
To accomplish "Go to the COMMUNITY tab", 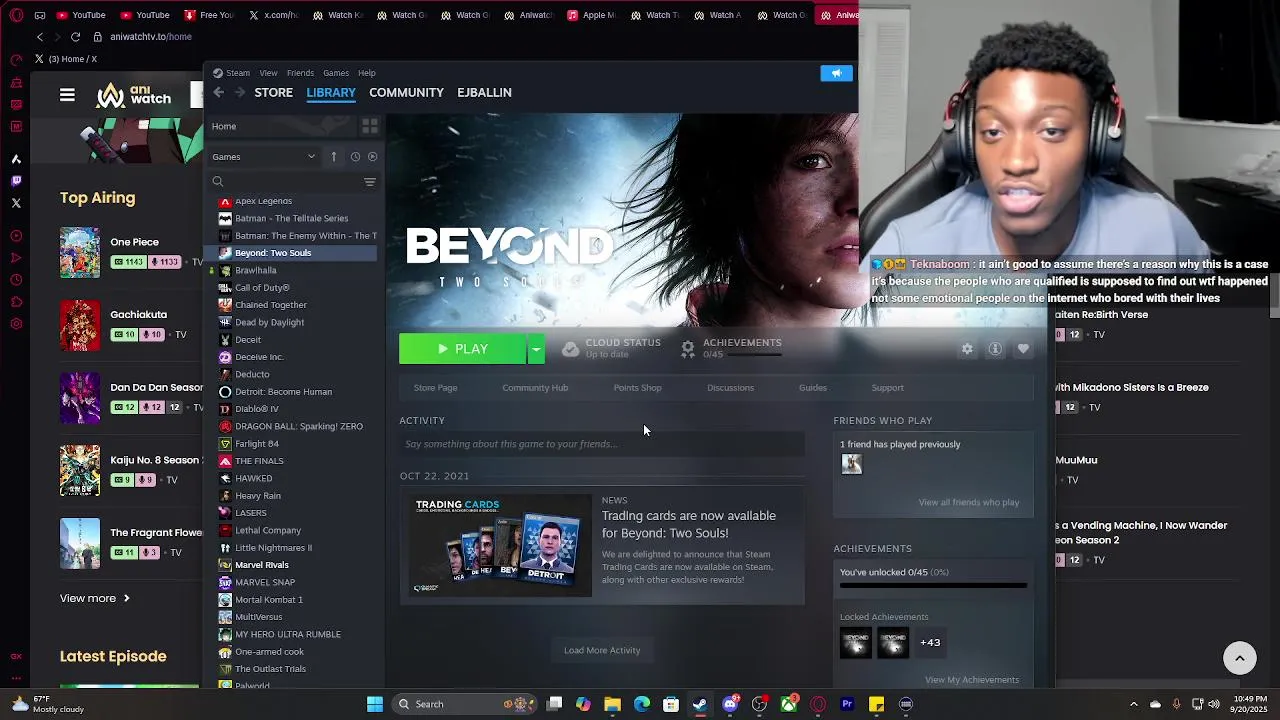I will (x=406, y=92).
